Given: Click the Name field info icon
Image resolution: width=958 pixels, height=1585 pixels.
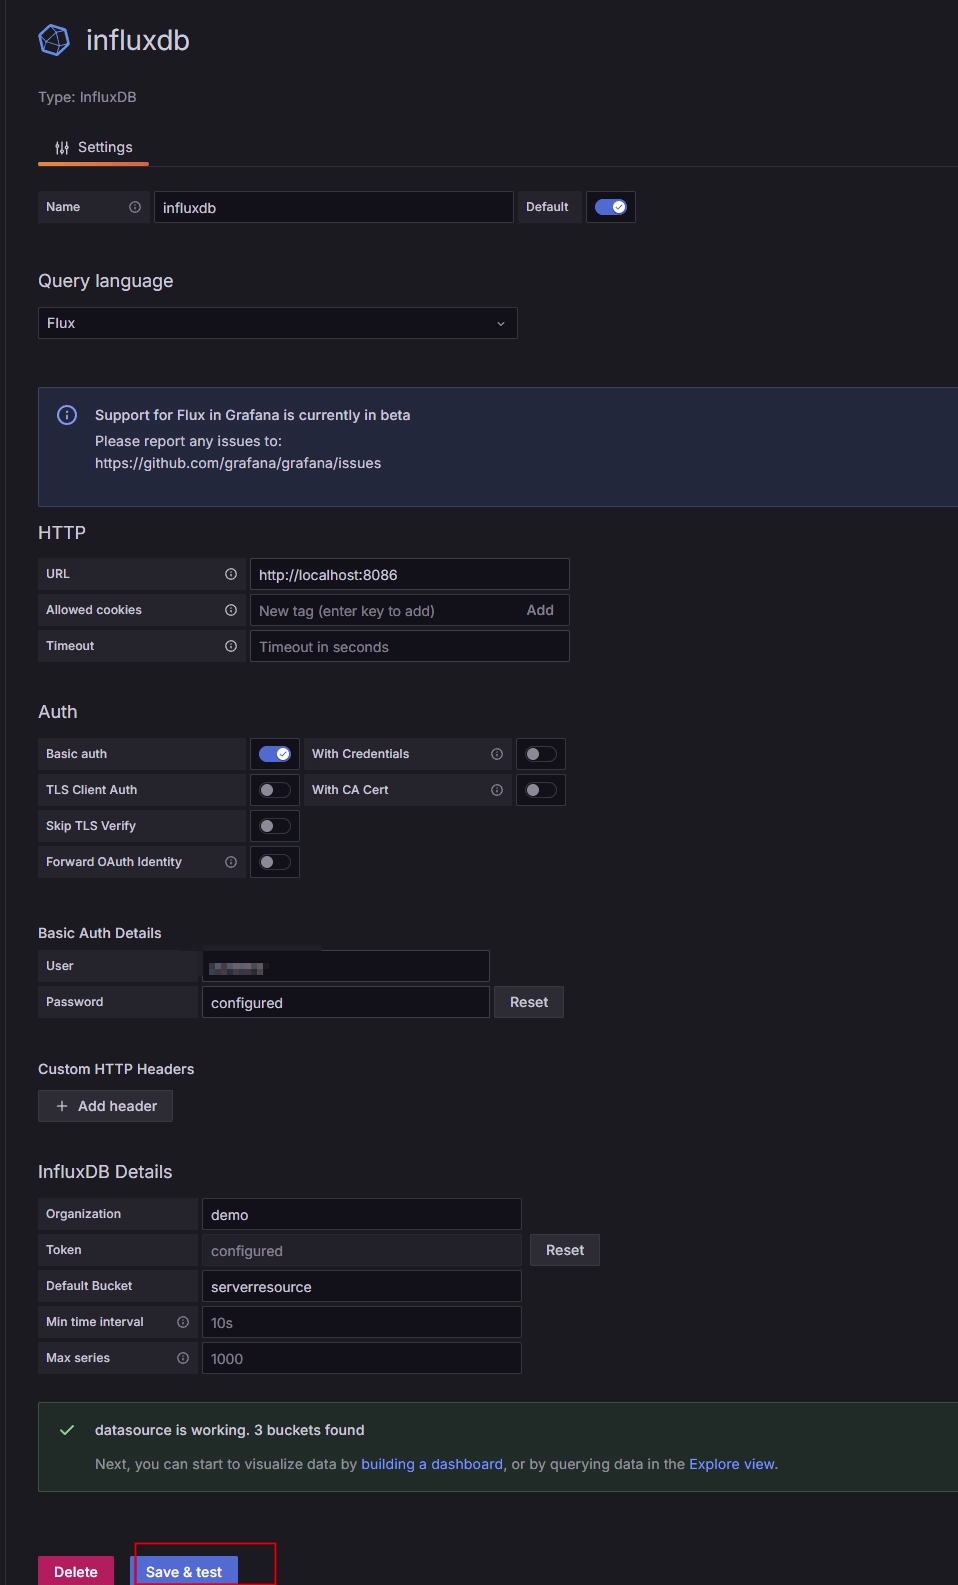Looking at the screenshot, I should [x=135, y=207].
